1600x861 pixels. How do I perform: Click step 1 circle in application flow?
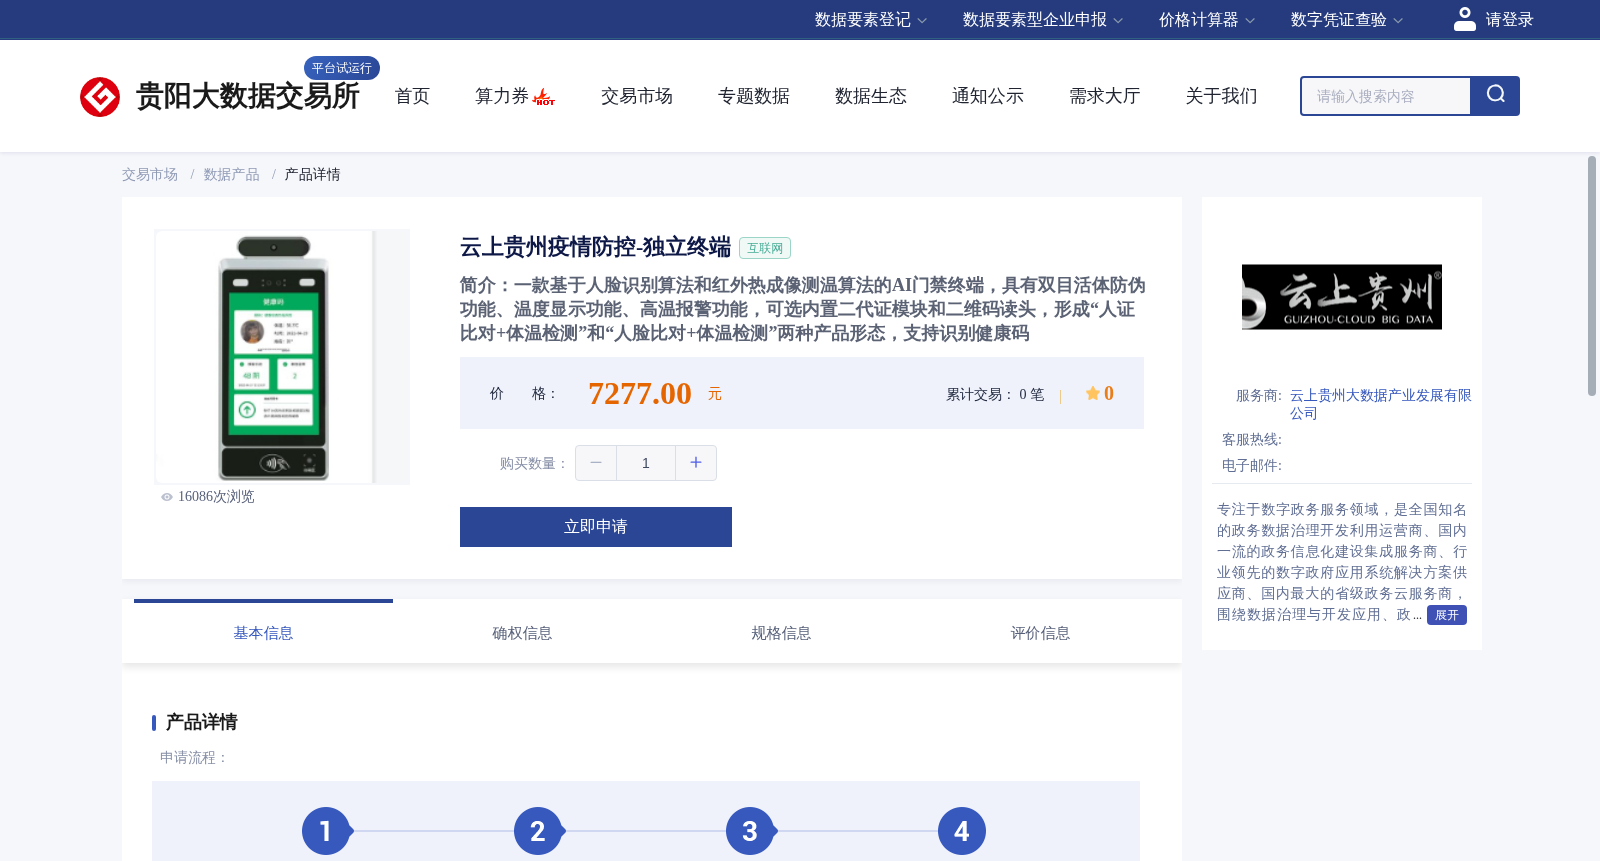coord(326,831)
